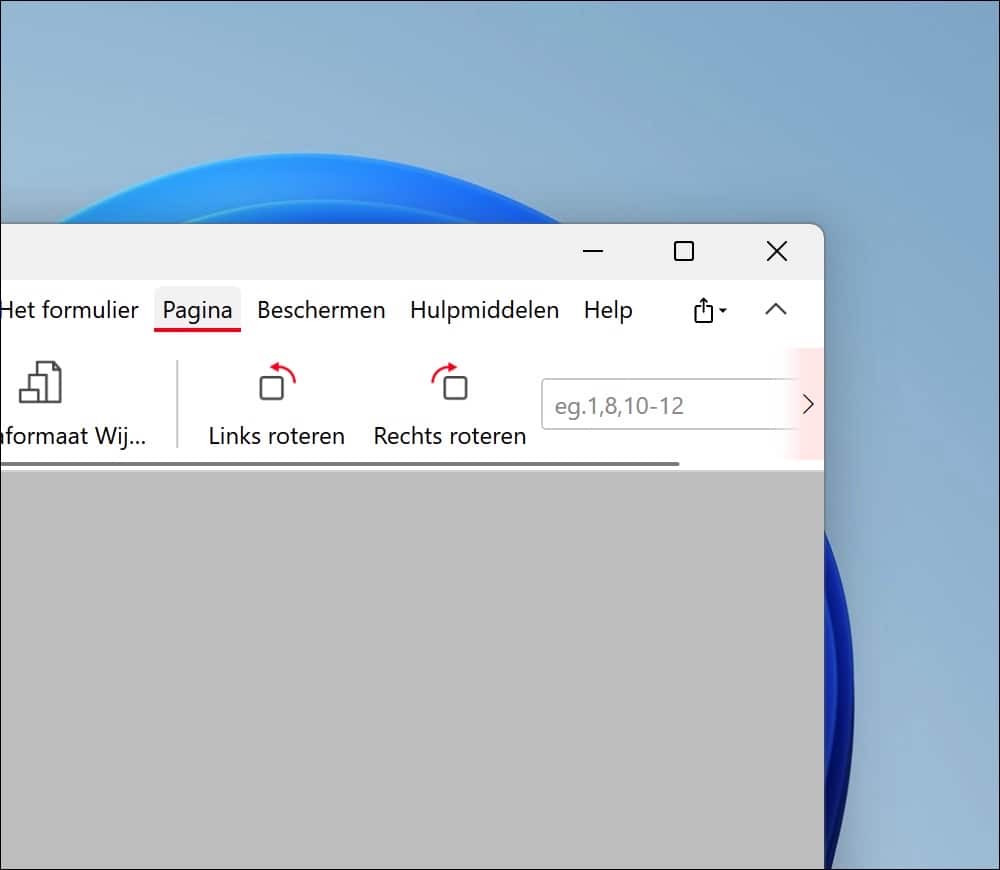
Task: Click the page size icon above 'formaat Wij...'
Action: pos(41,382)
